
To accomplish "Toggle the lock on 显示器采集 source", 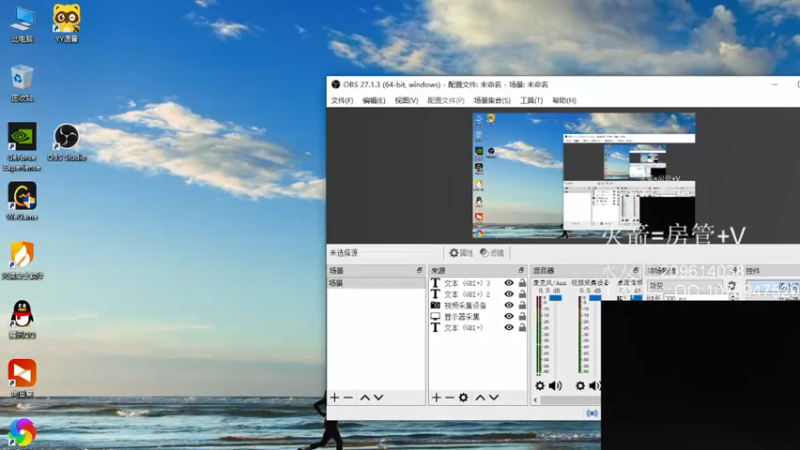I will [522, 316].
